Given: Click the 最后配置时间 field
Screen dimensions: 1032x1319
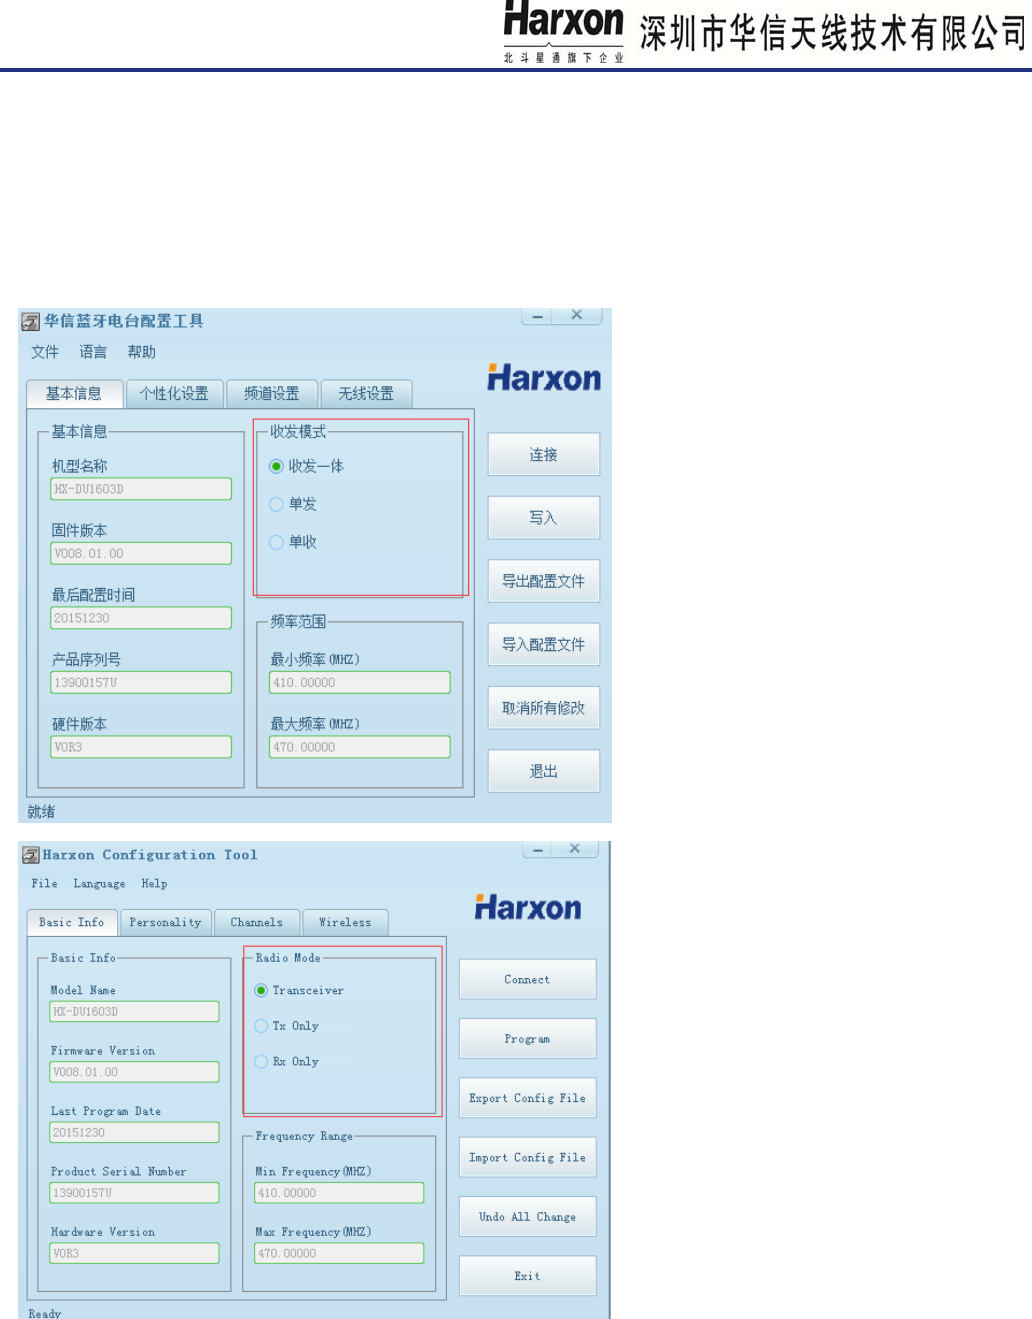Looking at the screenshot, I should coord(141,618).
